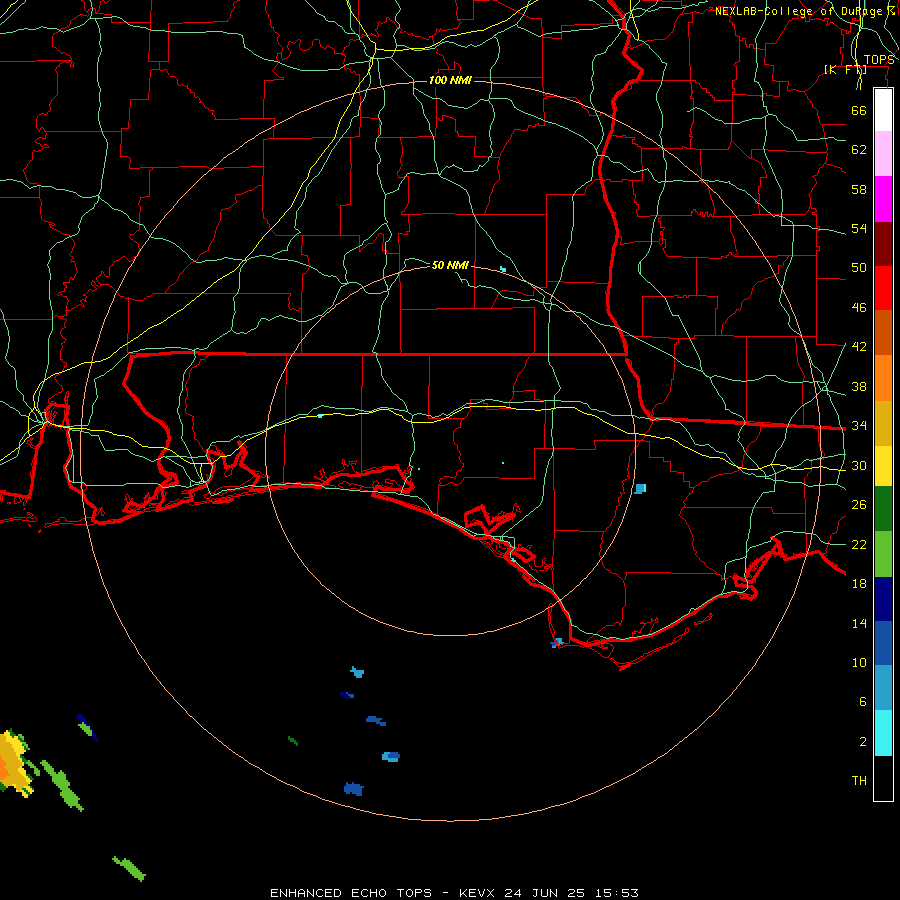
Task: Click the 38 legend value
Action: [859, 387]
